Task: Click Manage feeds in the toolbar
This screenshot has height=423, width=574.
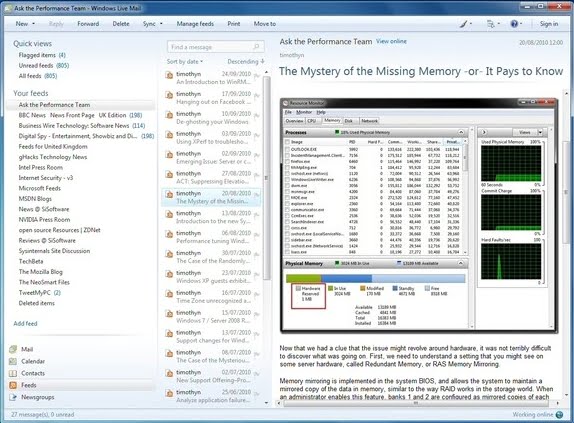Action: click(x=195, y=24)
